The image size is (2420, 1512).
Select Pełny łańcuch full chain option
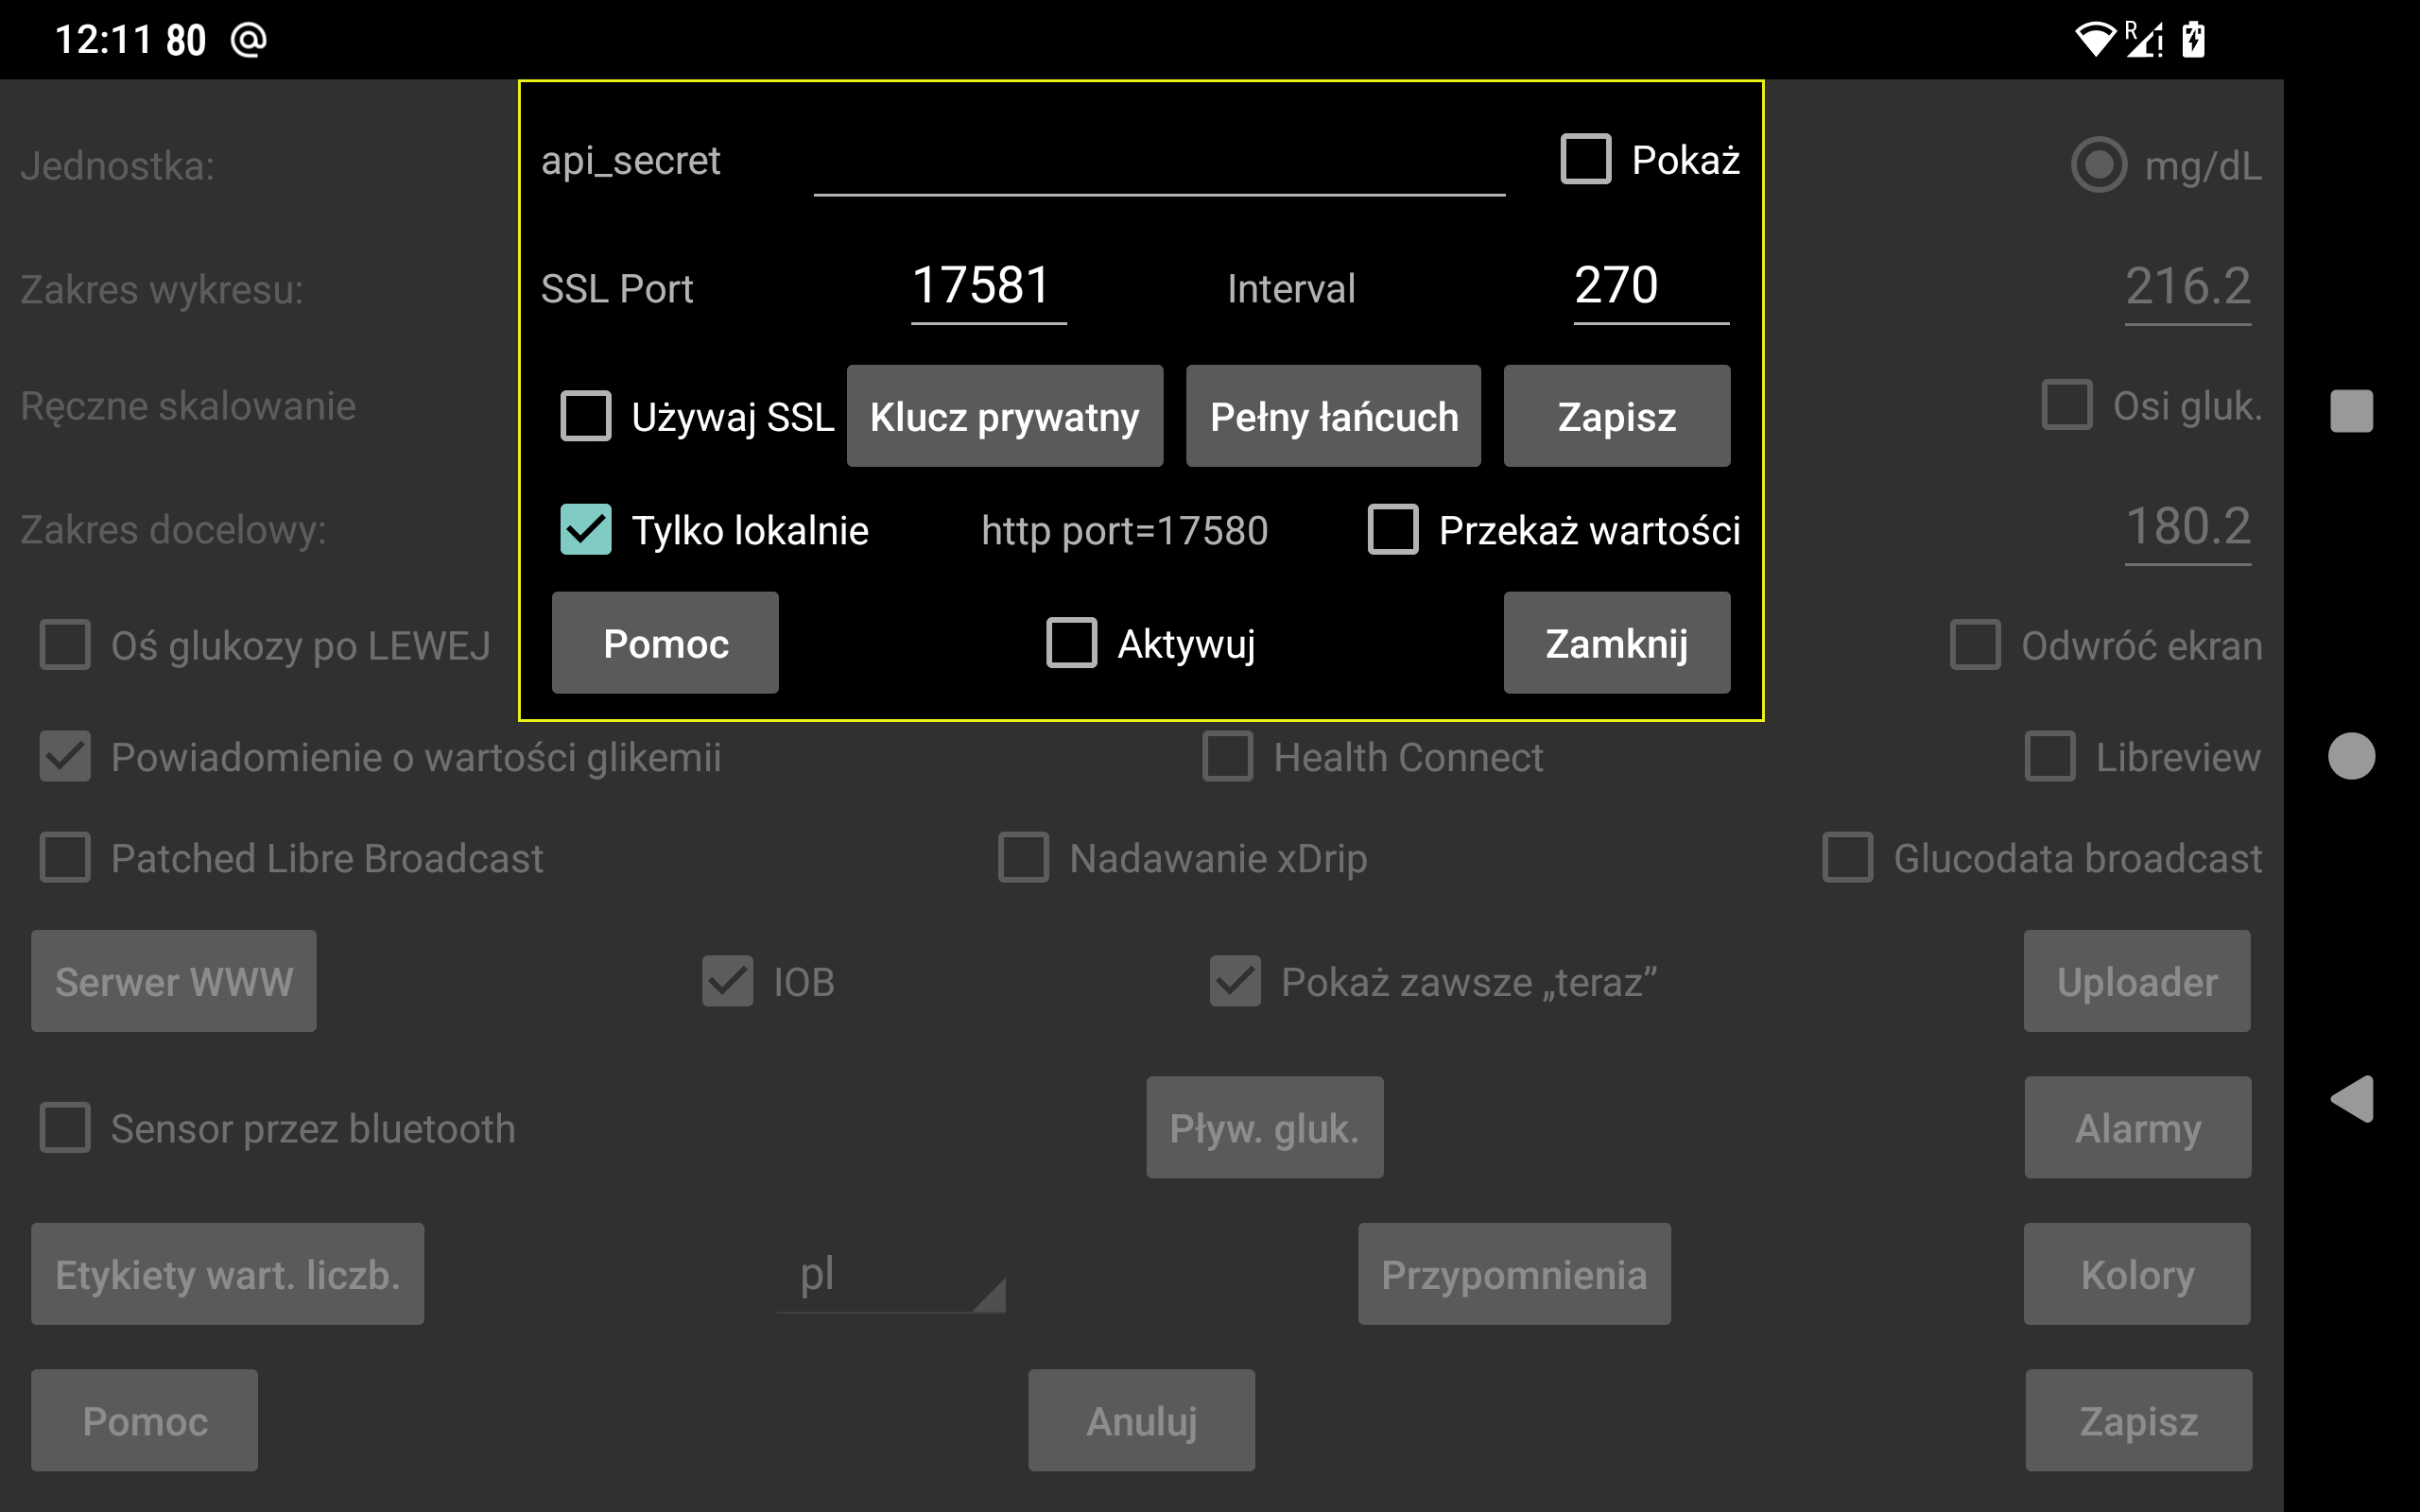1331,417
